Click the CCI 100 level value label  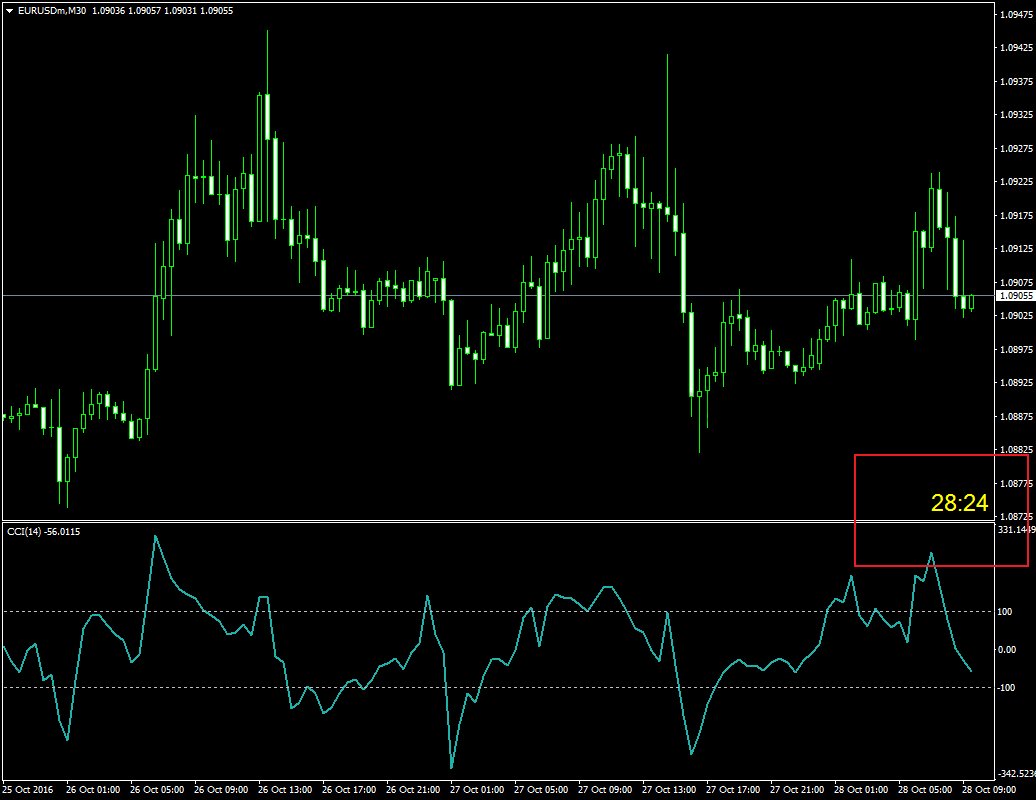pyautogui.click(x=1007, y=611)
